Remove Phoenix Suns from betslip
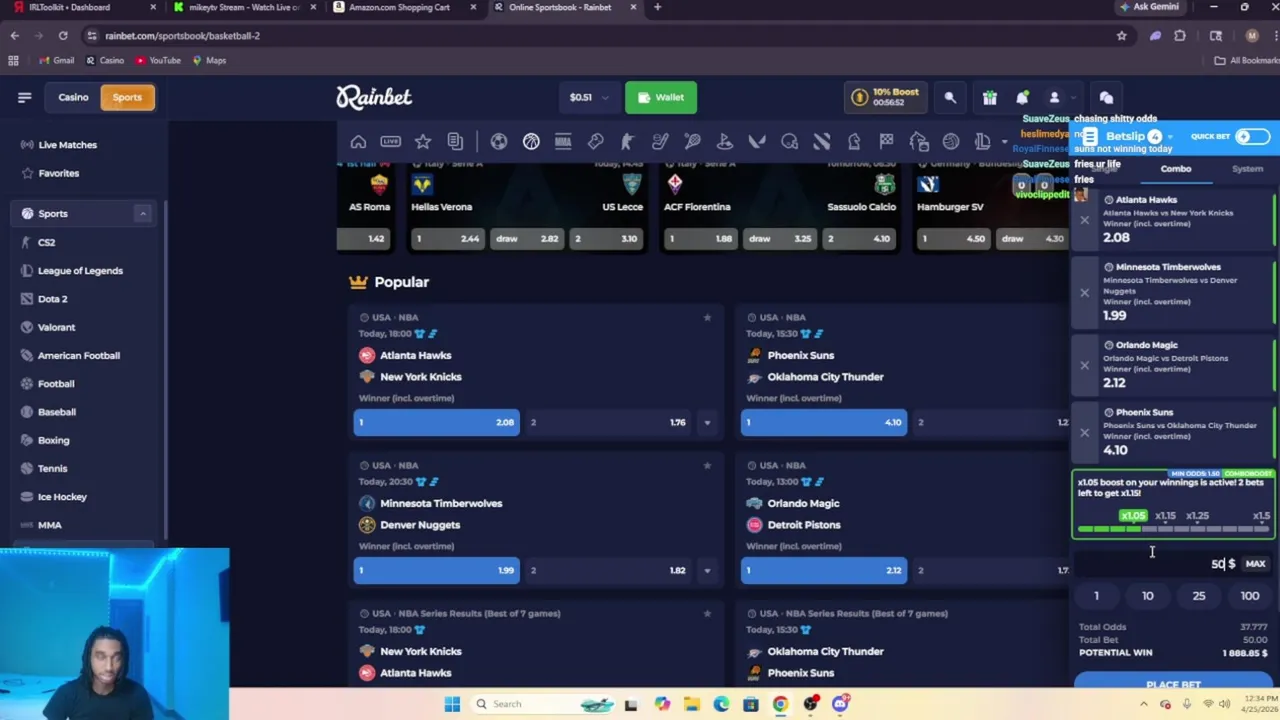The image size is (1280, 720). point(1084,432)
